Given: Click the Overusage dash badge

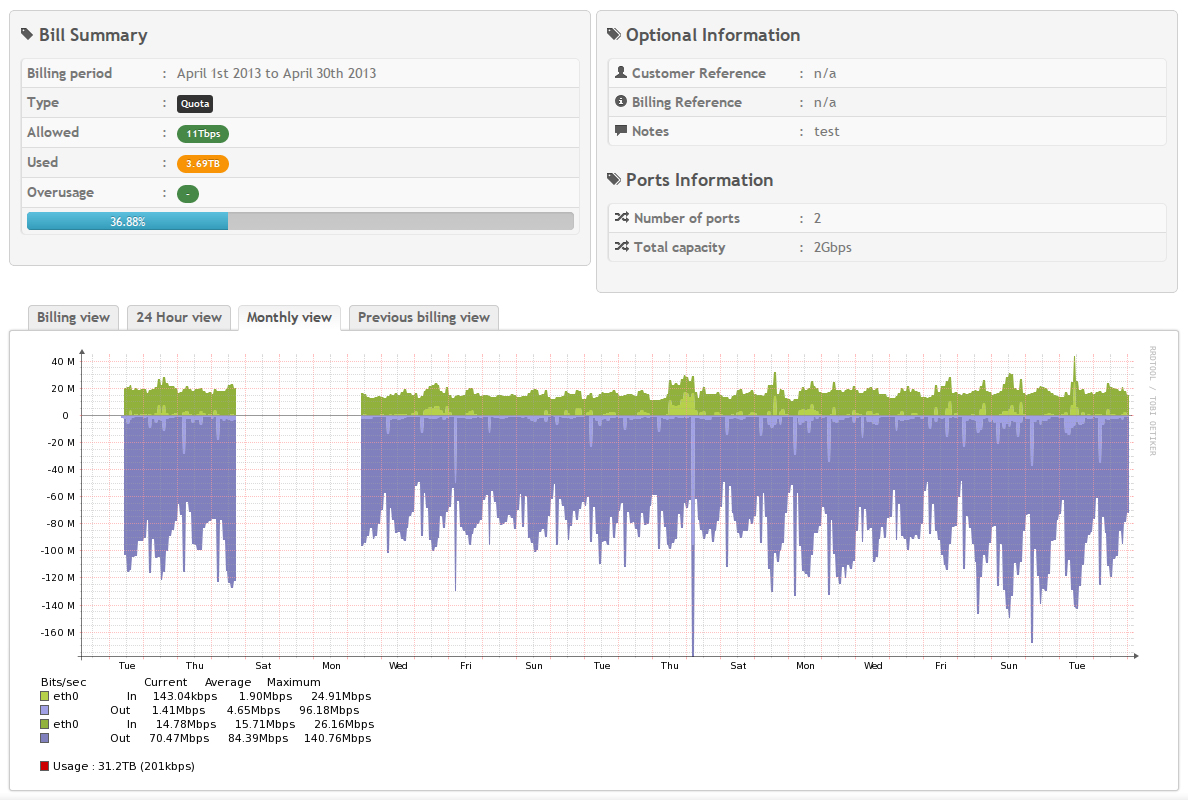Looking at the screenshot, I should pyautogui.click(x=188, y=193).
